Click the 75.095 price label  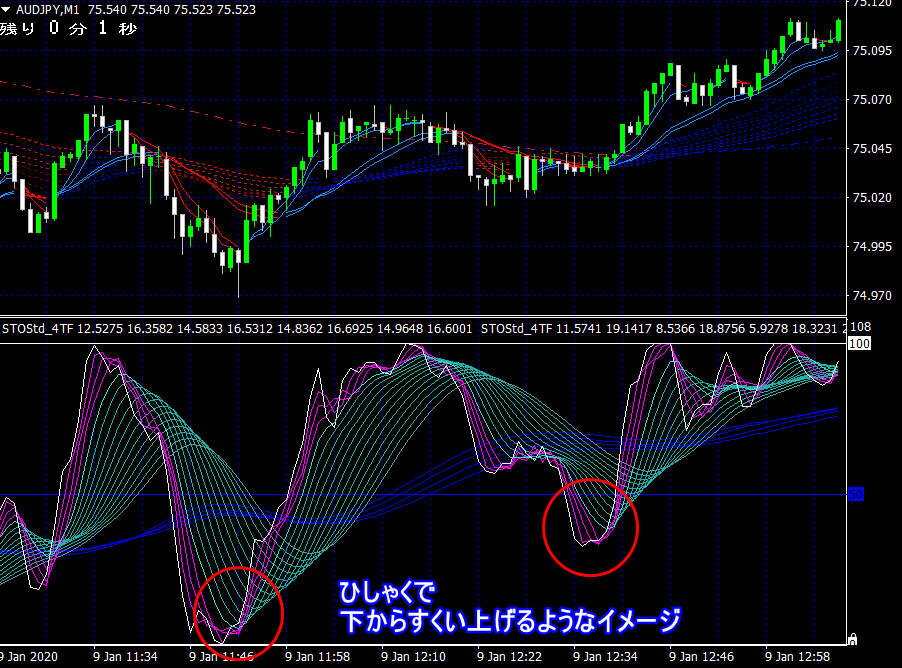[872, 51]
